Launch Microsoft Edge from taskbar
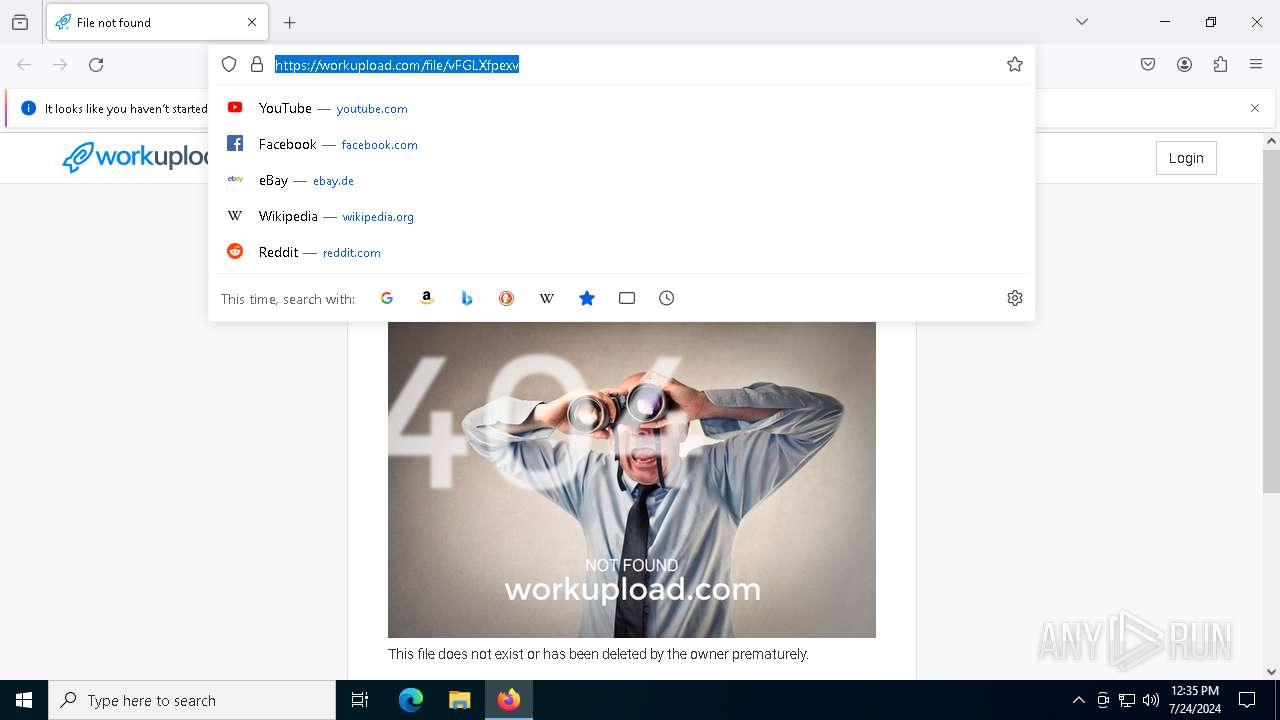The image size is (1280, 720). 411,700
